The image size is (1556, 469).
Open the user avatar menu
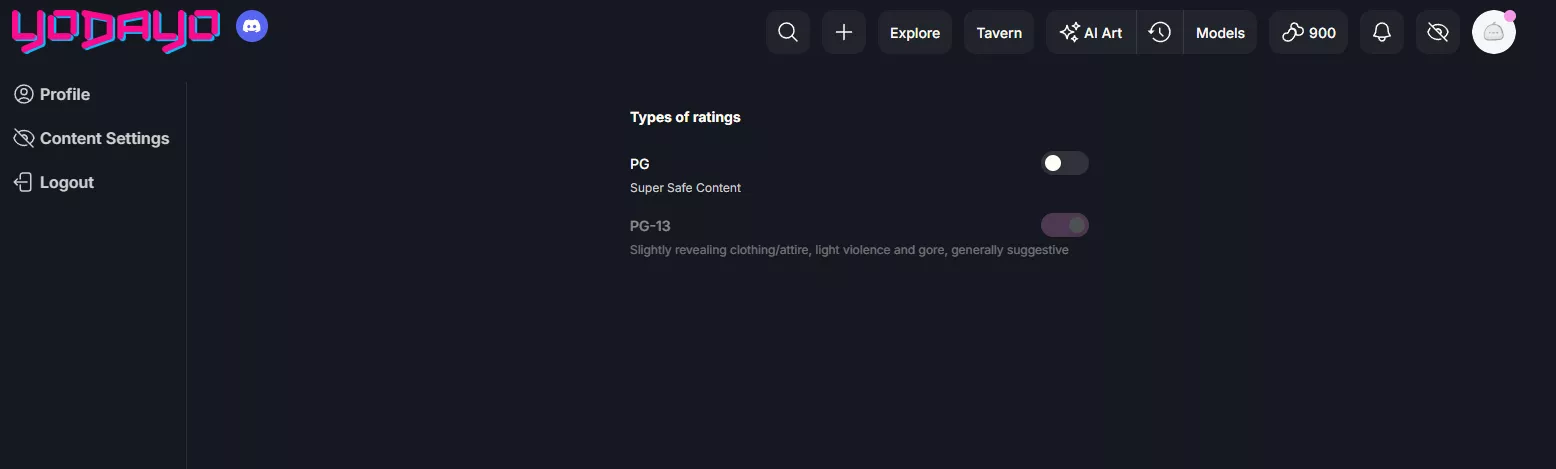[1494, 33]
